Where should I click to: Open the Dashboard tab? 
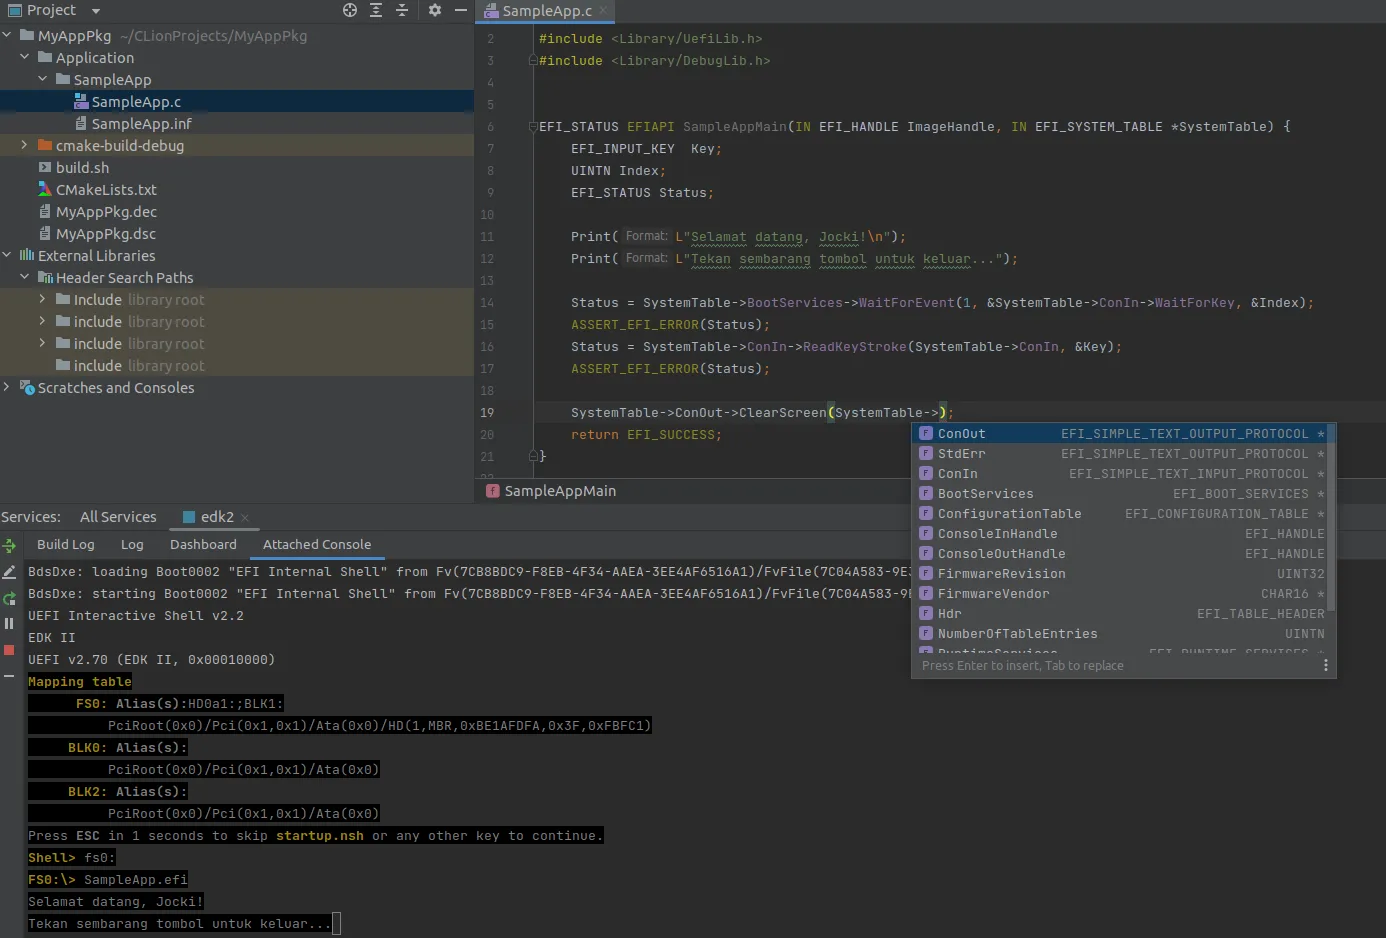(203, 545)
